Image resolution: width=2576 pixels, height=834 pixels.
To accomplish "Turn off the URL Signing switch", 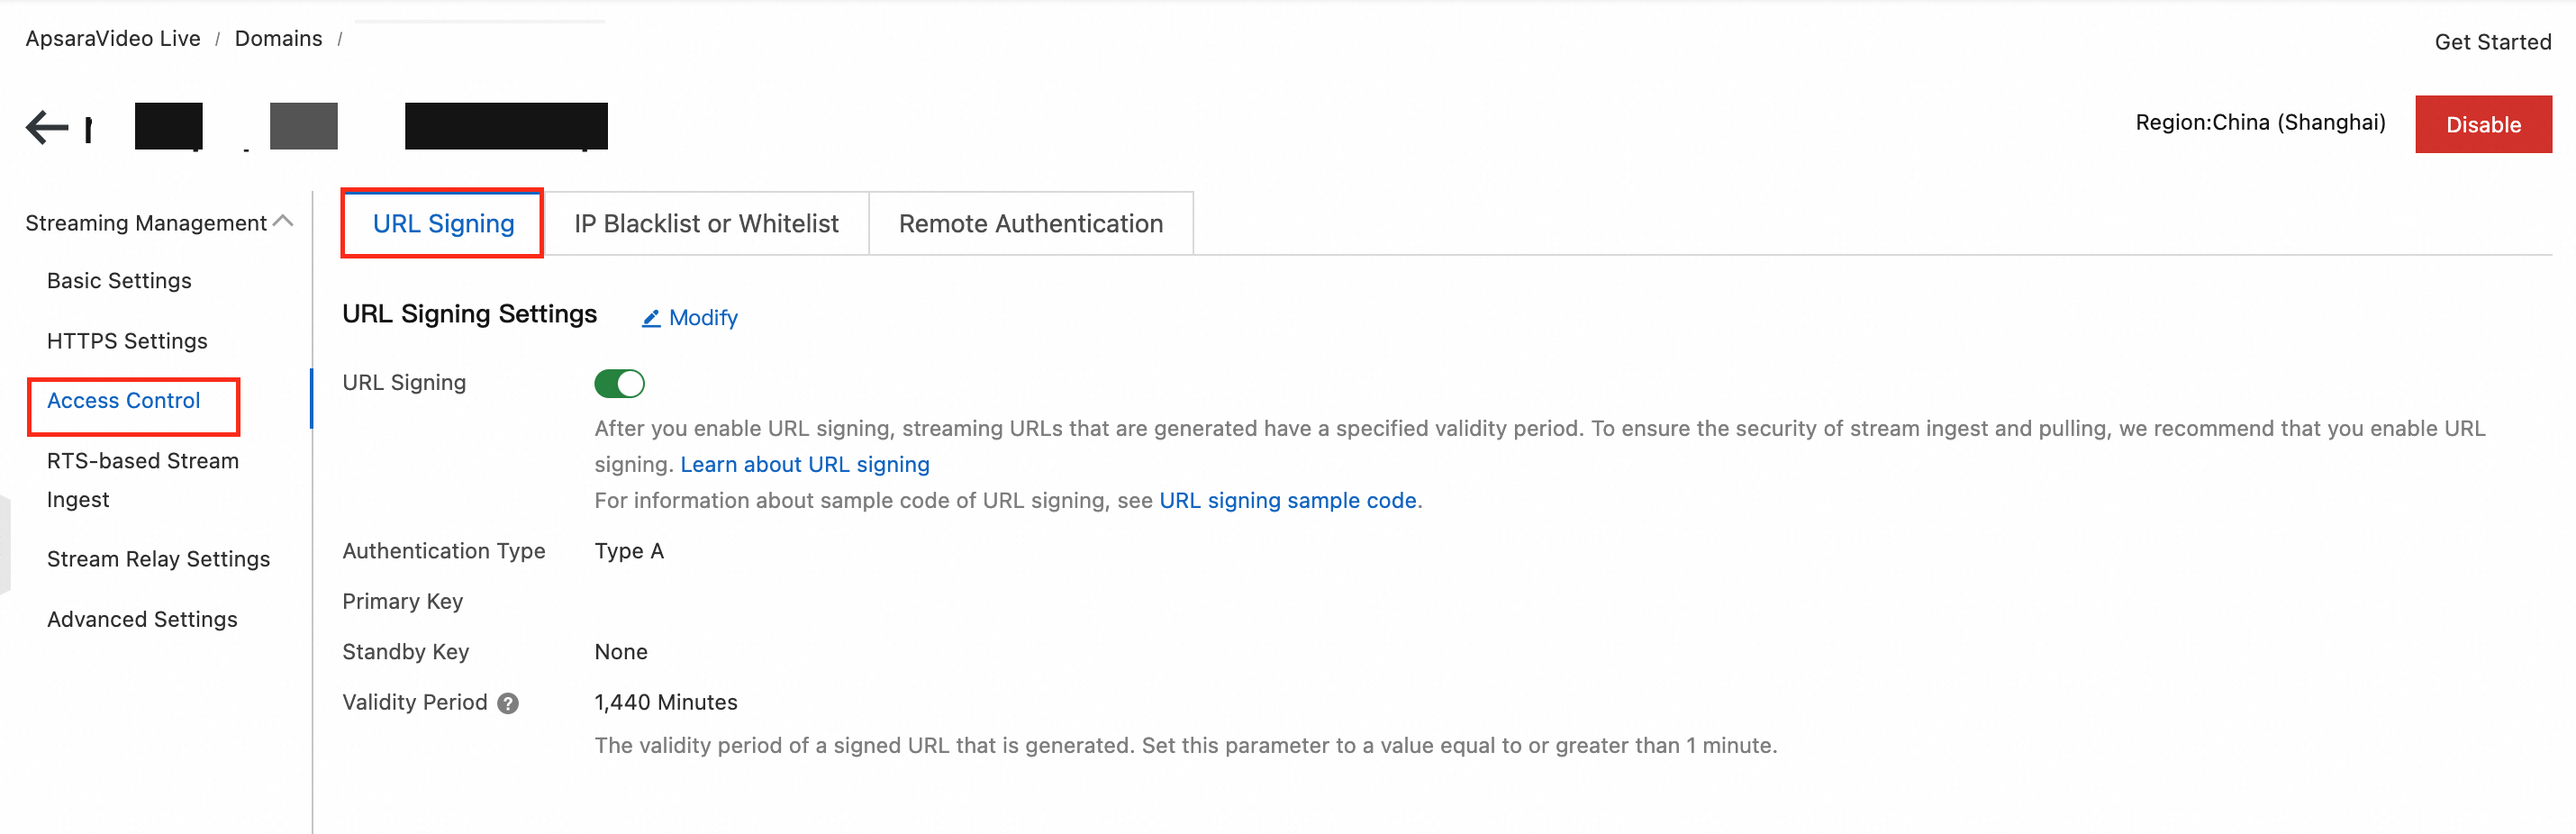I will [619, 383].
